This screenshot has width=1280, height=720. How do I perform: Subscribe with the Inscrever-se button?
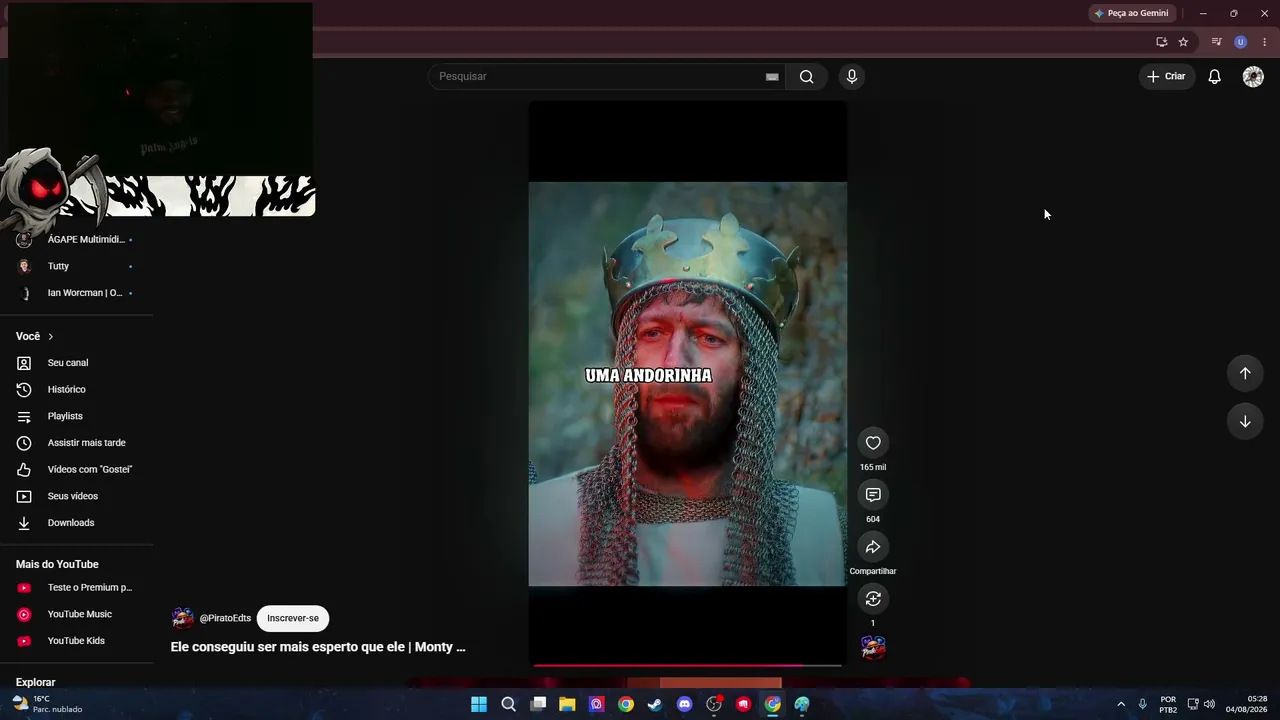[293, 619]
